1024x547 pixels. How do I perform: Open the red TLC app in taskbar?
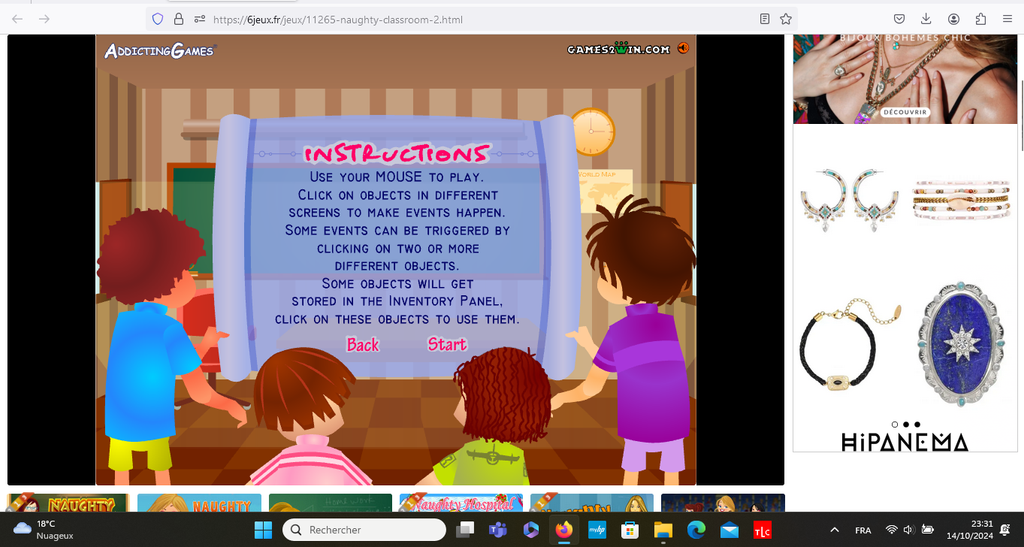click(x=762, y=529)
